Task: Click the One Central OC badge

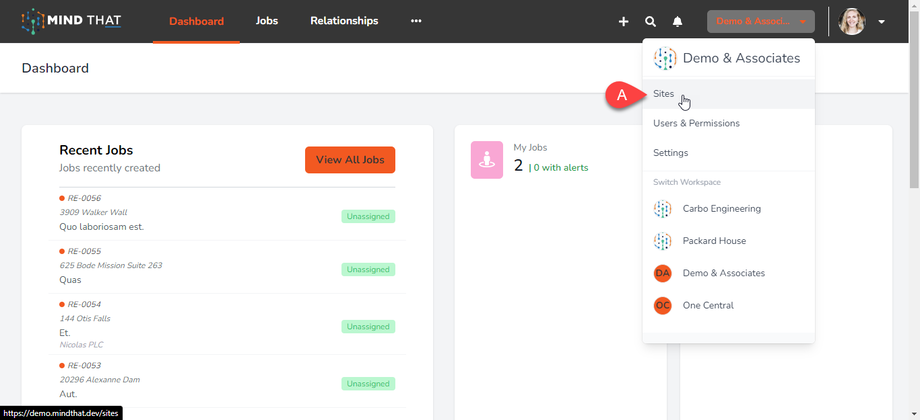Action: (x=662, y=305)
